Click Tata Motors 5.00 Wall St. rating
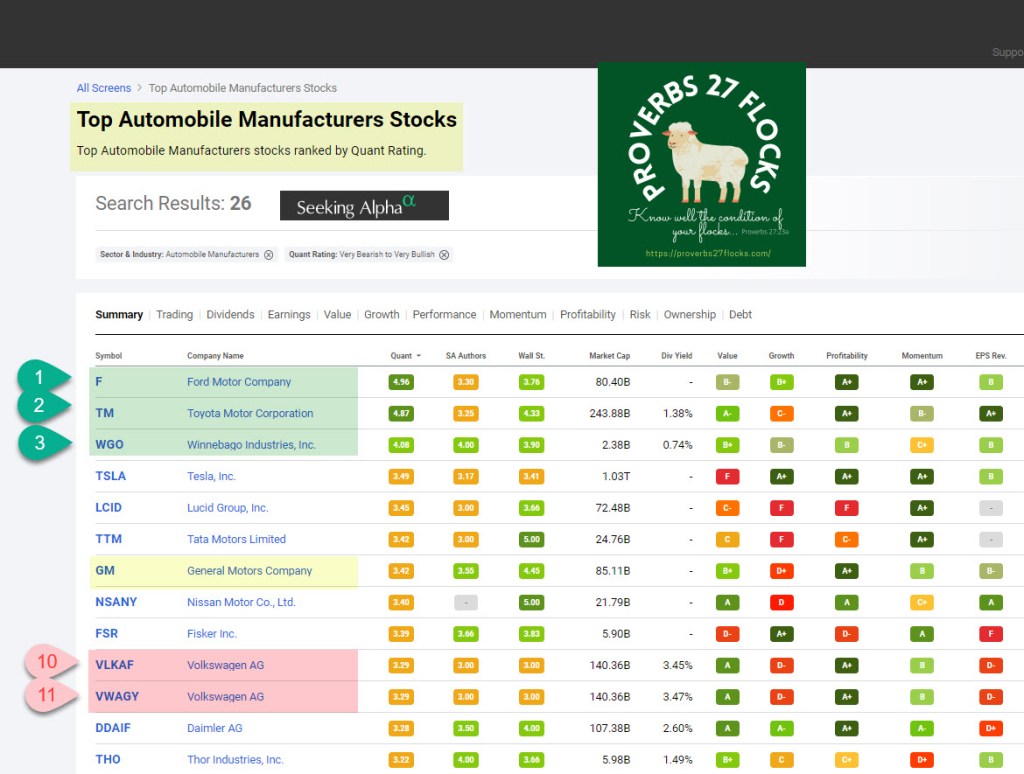The height and width of the screenshot is (774, 1024). [x=531, y=539]
